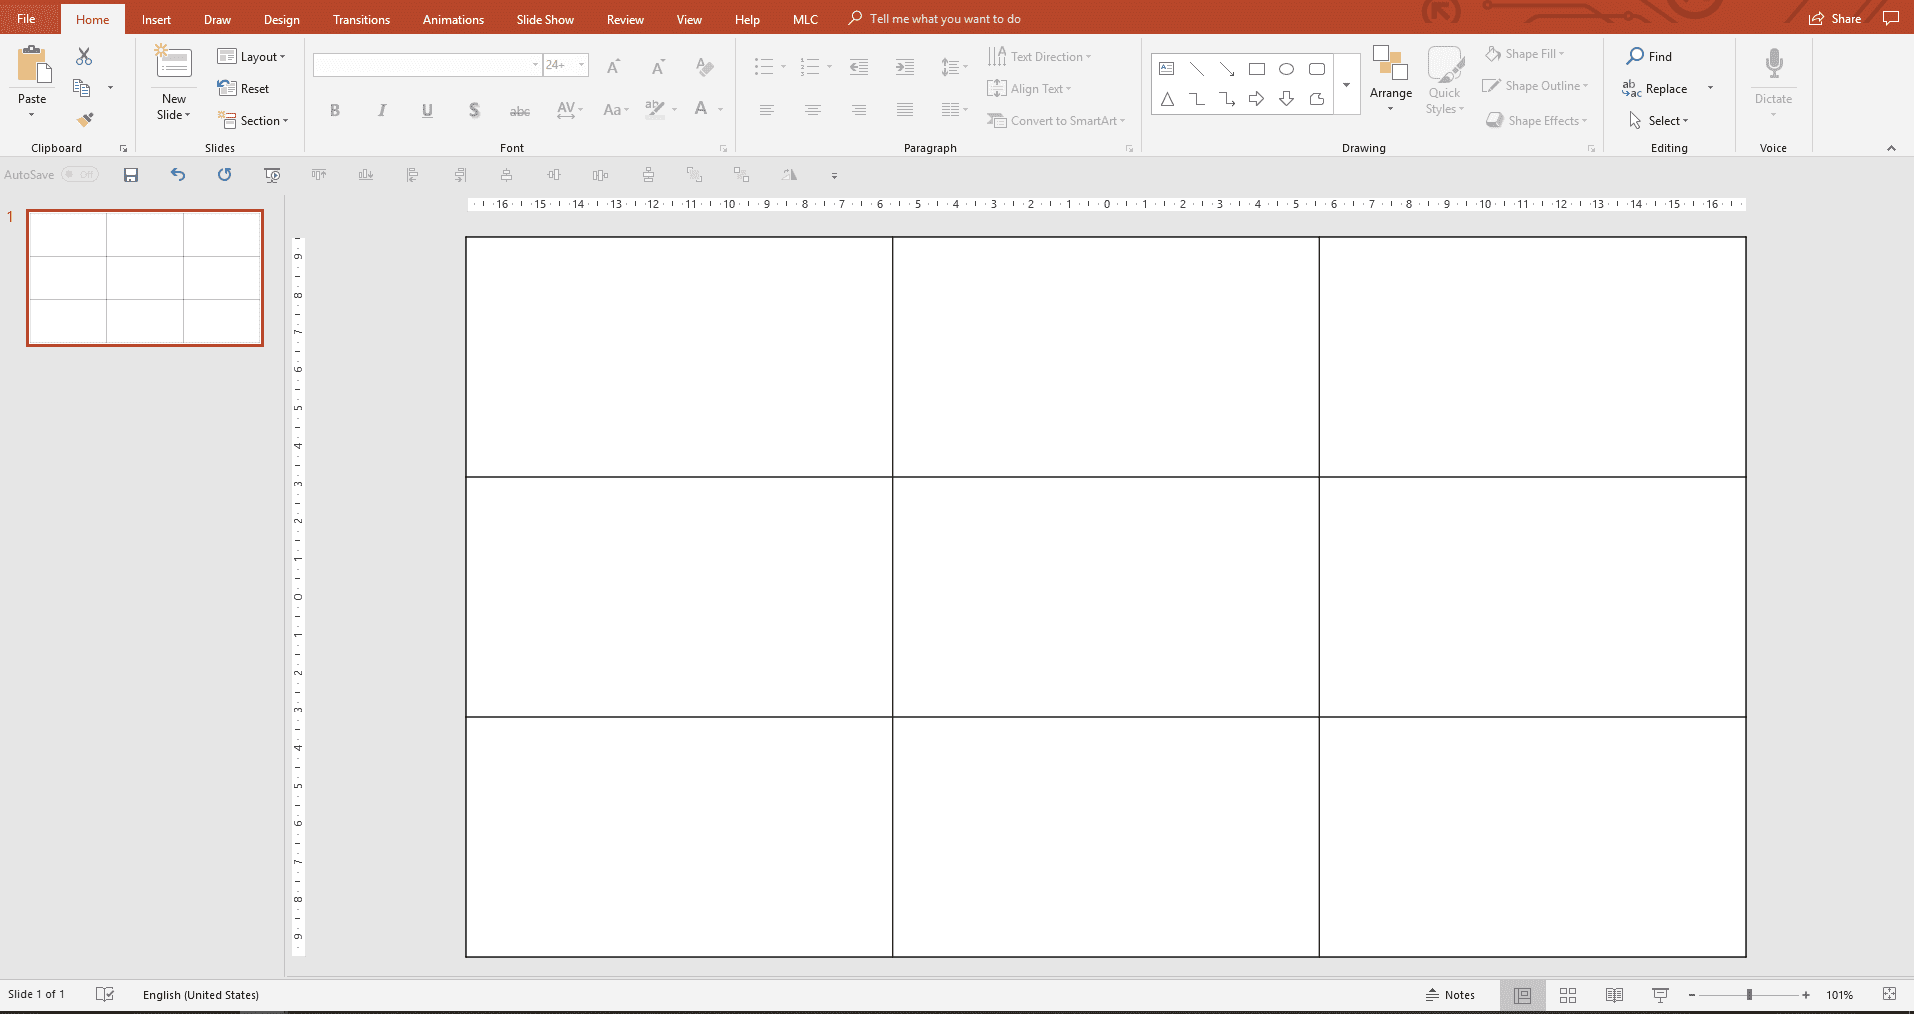Image resolution: width=1914 pixels, height=1014 pixels.
Task: Toggle the AutoSave switch on
Action: click(81, 174)
